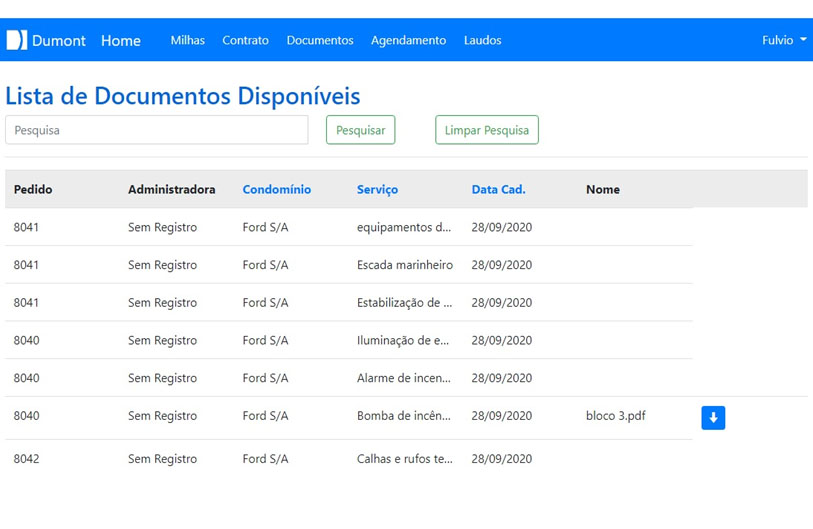Click the bloco 3.pdf file name
The image size is (813, 529).
pos(615,415)
